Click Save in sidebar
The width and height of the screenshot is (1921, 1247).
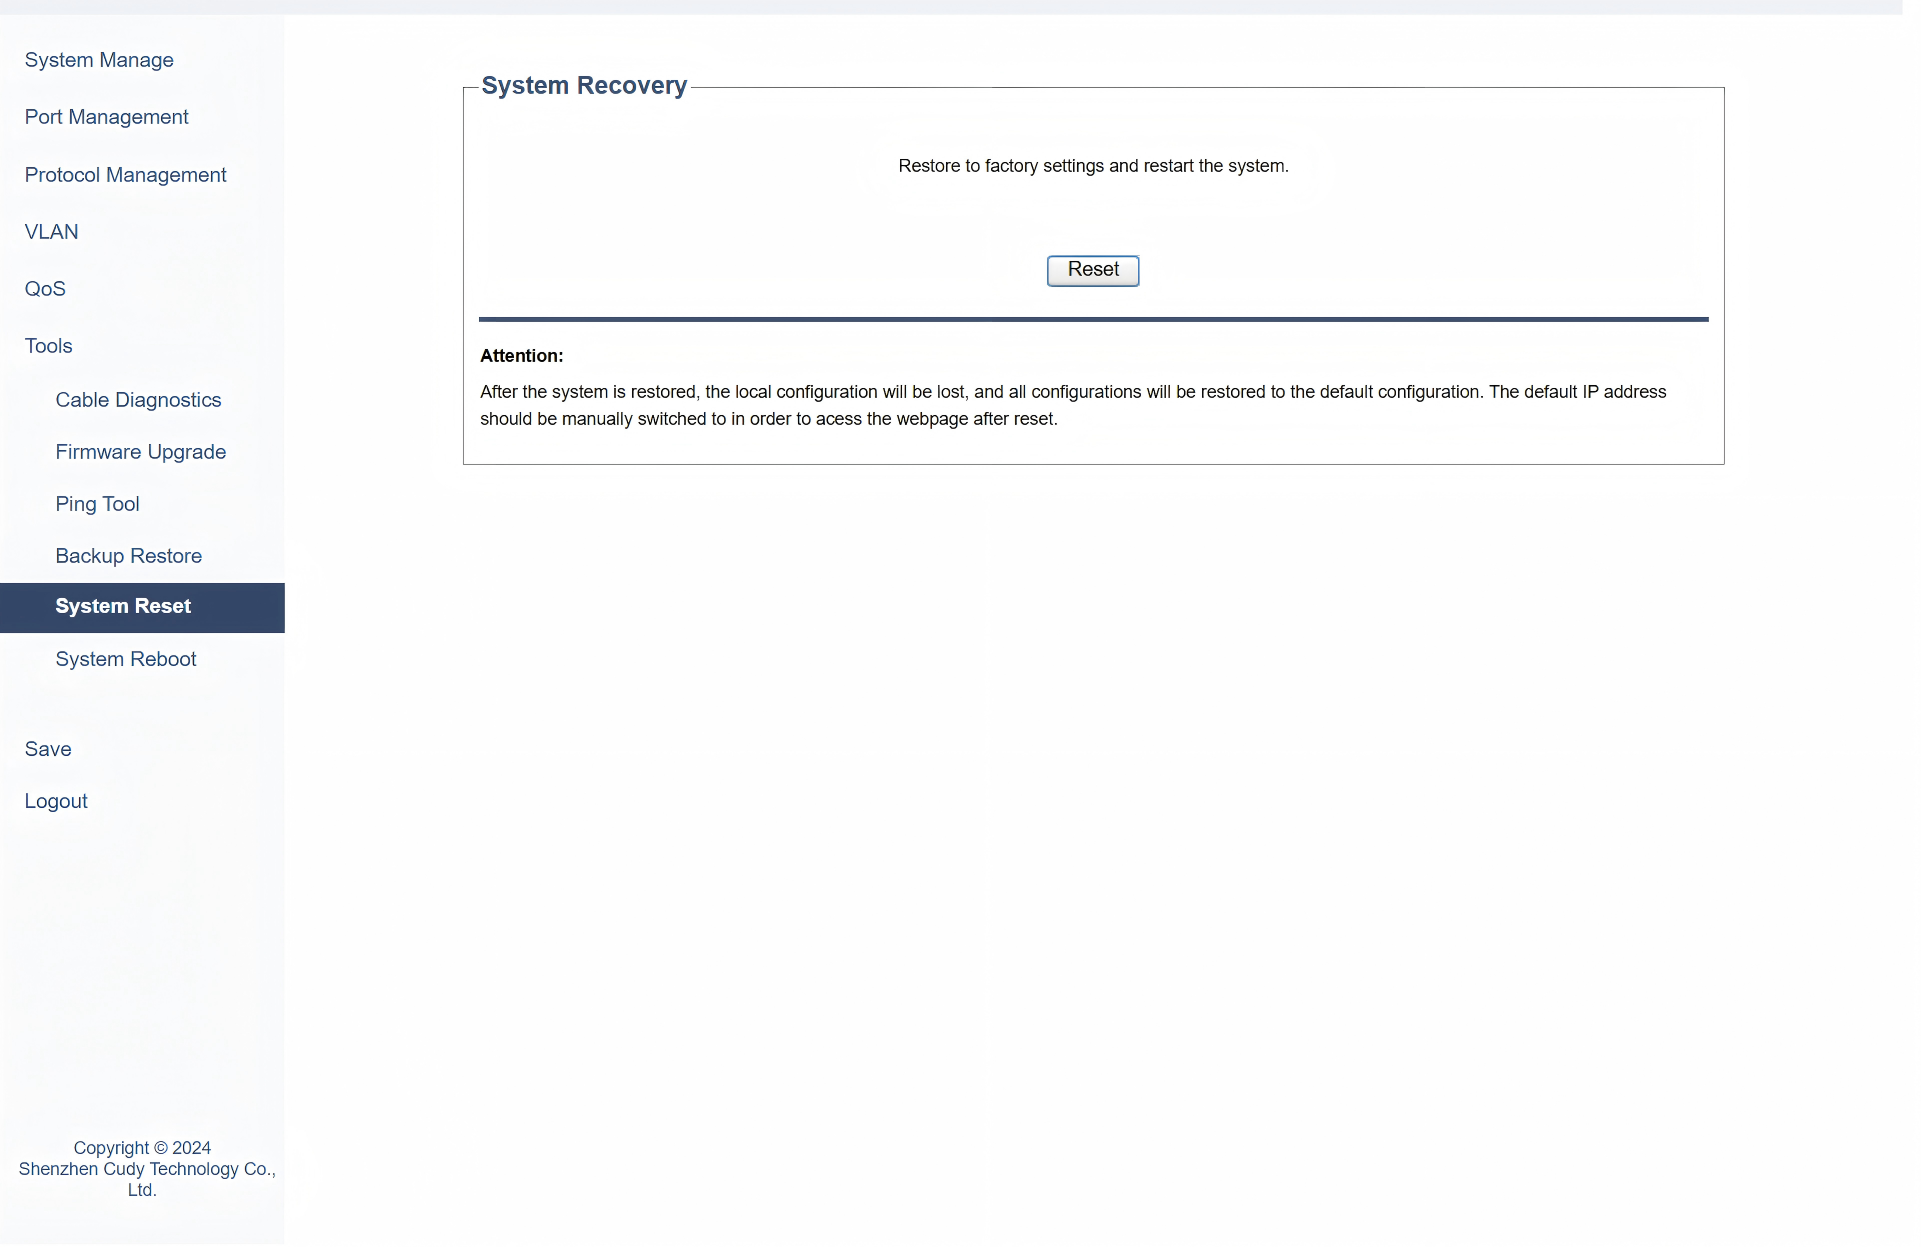coord(48,749)
